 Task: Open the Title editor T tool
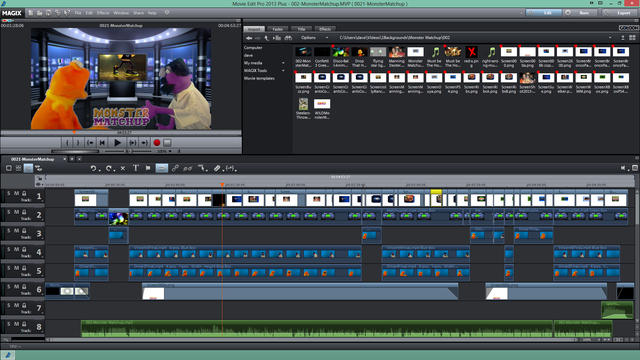pos(136,168)
